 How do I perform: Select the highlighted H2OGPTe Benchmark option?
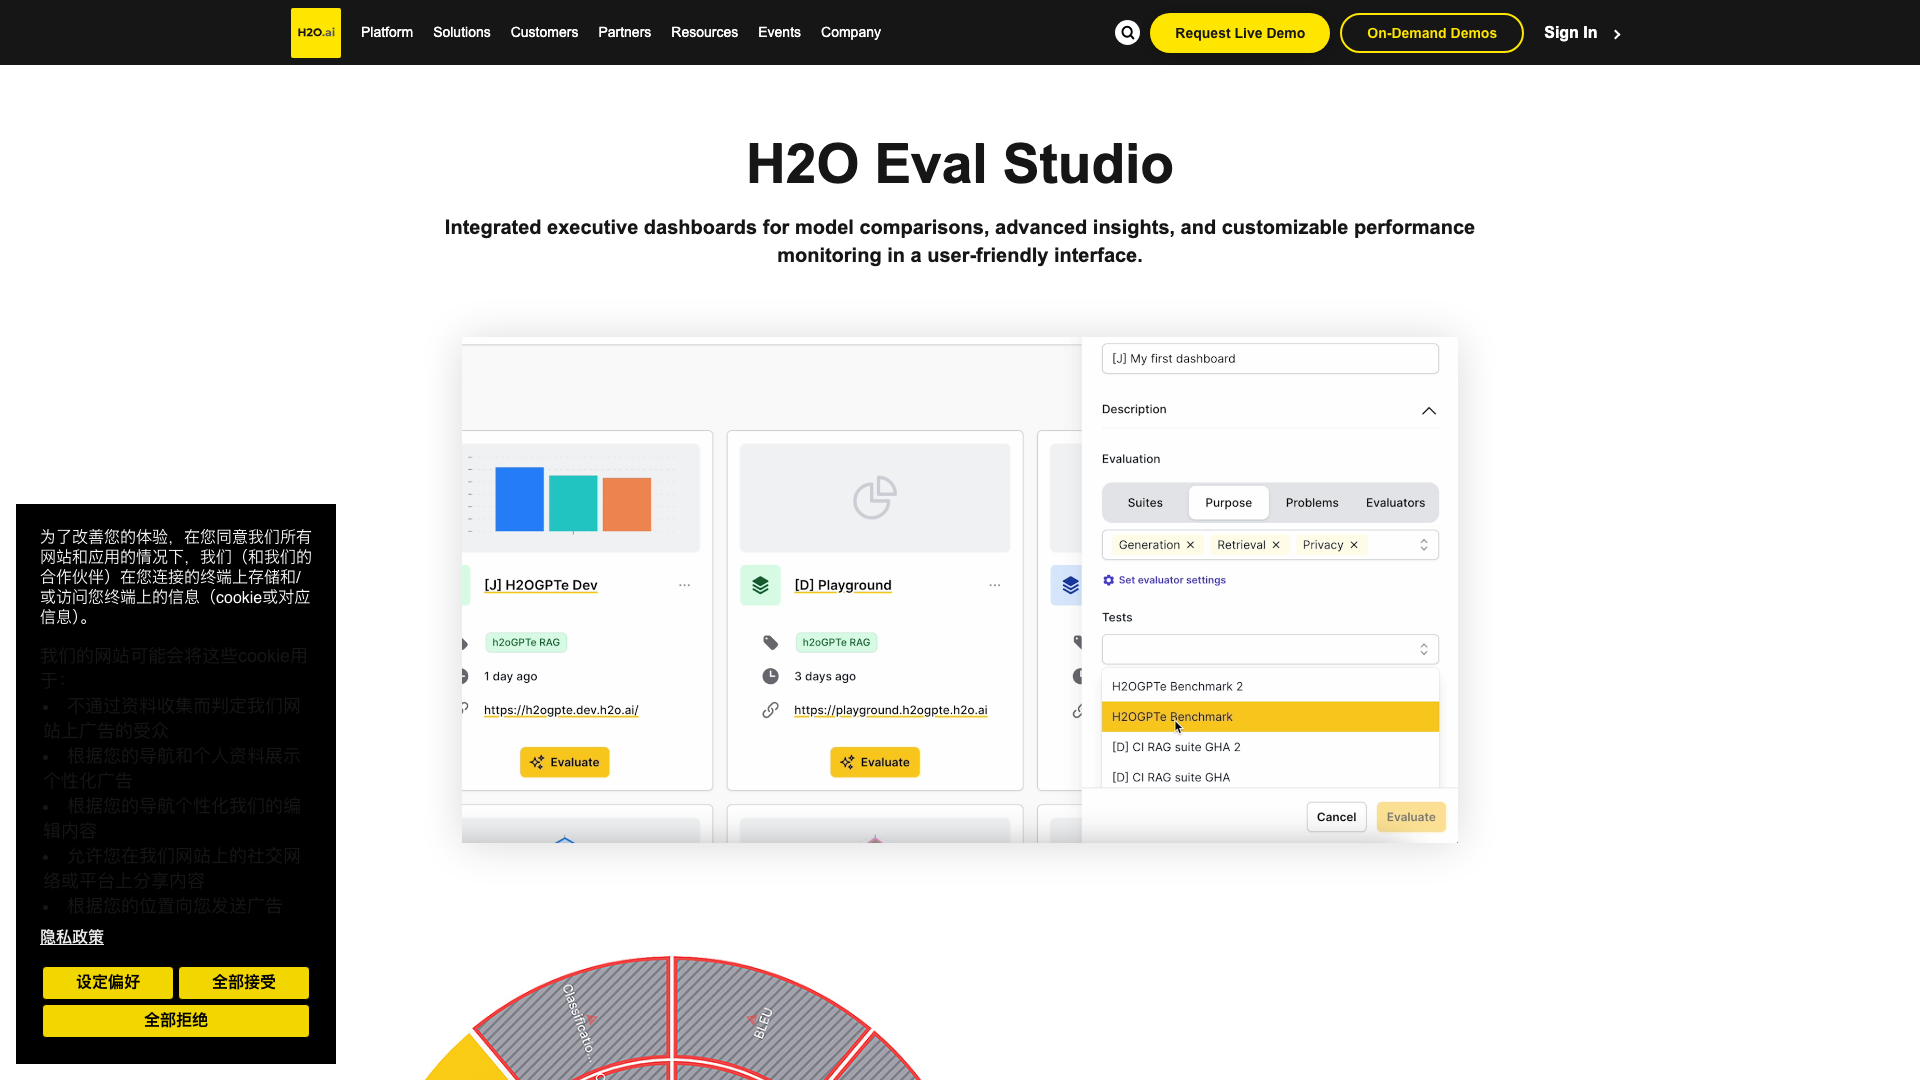(x=1270, y=717)
